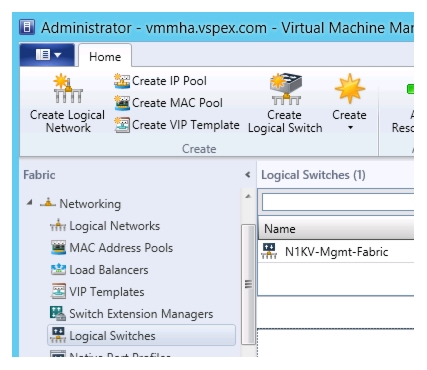Click the Logical Switches search field
Screen dimensions: 427x370
338,202
